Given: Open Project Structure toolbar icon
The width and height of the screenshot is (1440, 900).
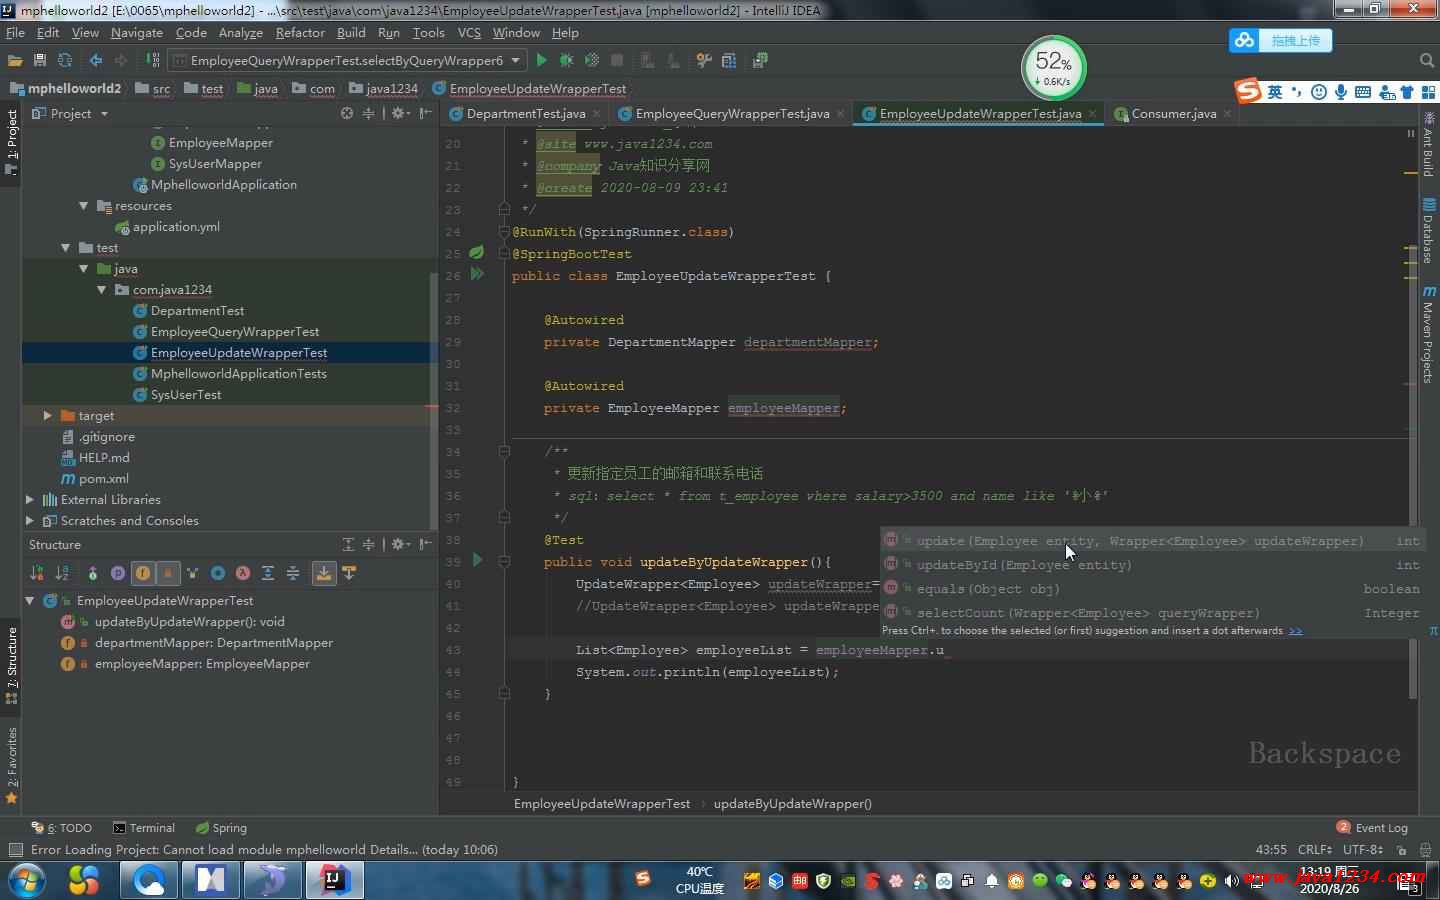Looking at the screenshot, I should pyautogui.click(x=729, y=61).
